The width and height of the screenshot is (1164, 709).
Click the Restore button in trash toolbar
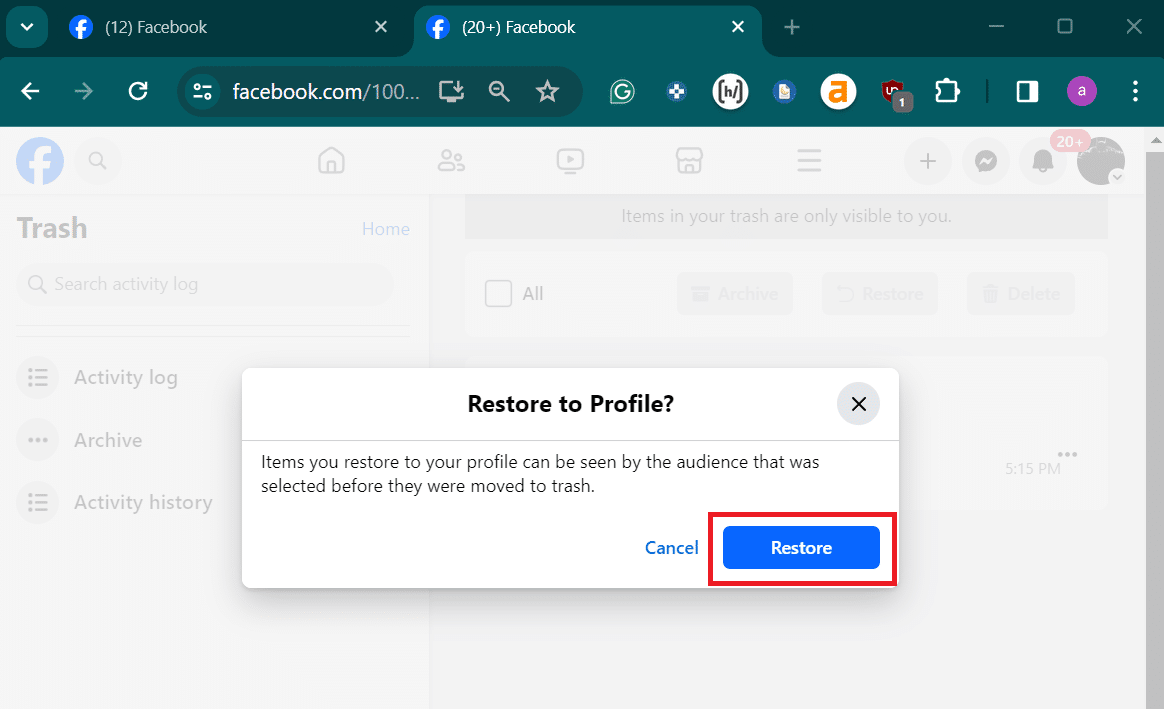coord(880,294)
